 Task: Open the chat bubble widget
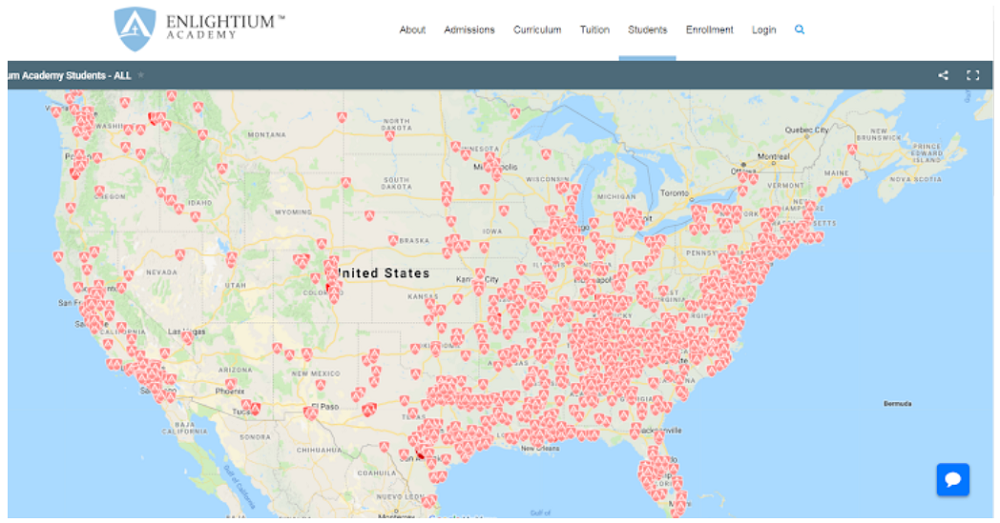pyautogui.click(x=953, y=479)
